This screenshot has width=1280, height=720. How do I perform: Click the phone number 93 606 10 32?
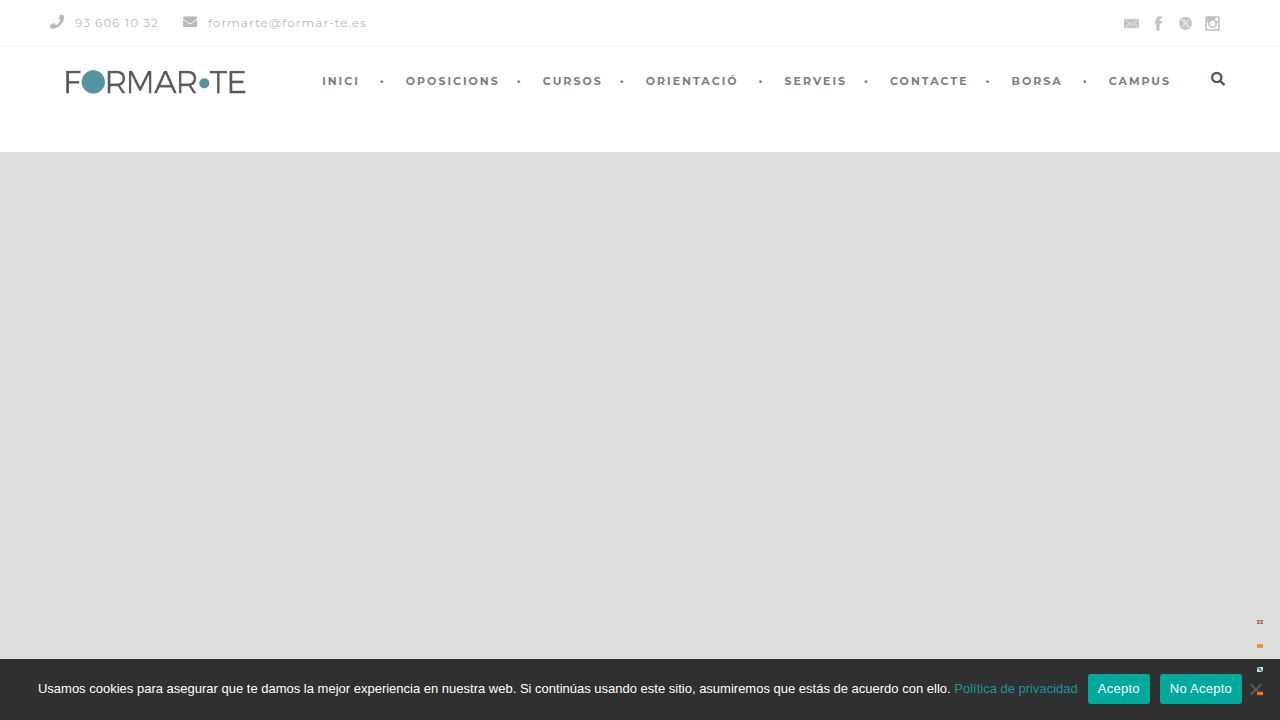(x=116, y=23)
